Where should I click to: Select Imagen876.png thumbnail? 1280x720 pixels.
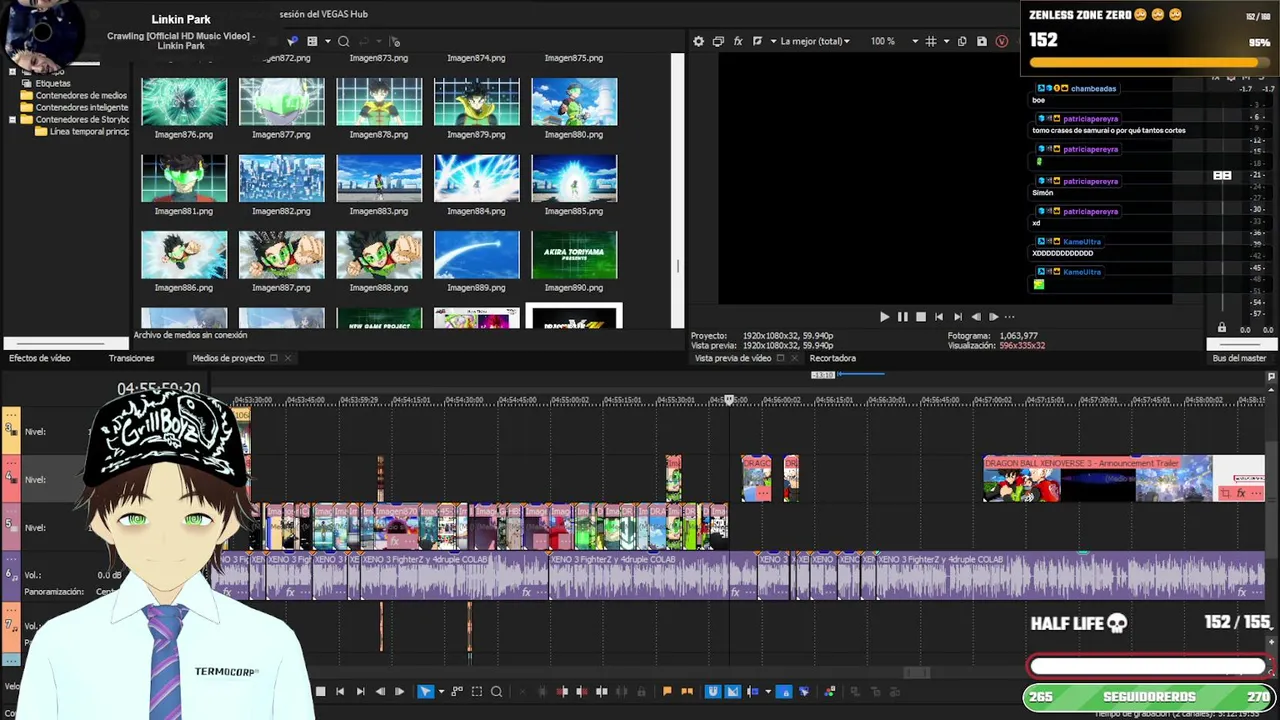click(x=184, y=102)
